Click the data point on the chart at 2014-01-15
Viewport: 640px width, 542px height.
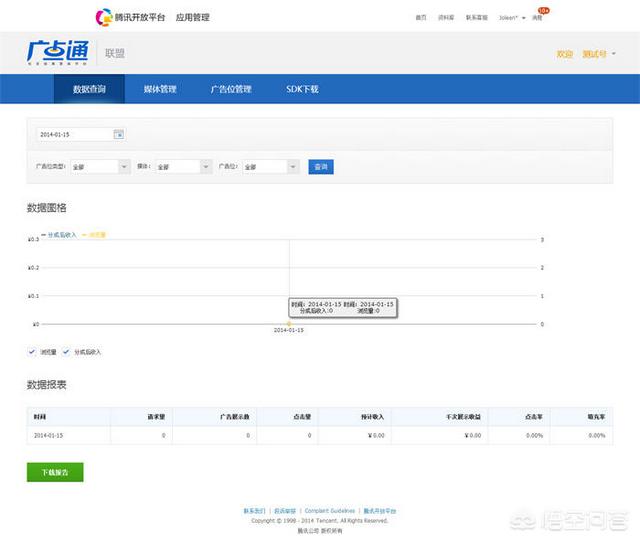click(x=289, y=324)
